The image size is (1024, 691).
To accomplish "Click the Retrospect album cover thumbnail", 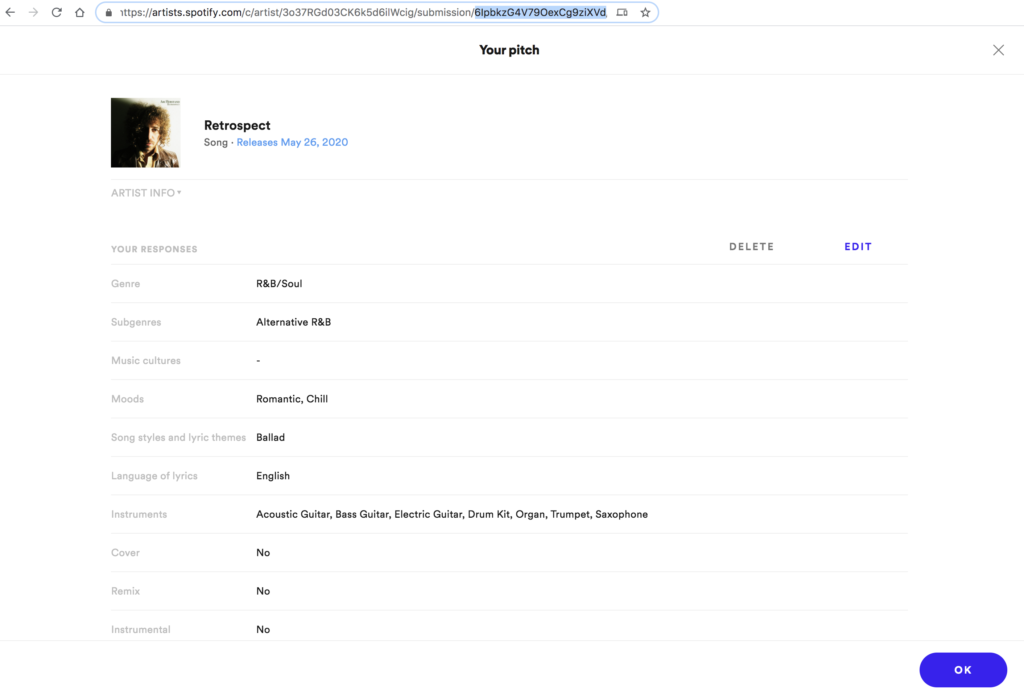I will pos(145,132).
